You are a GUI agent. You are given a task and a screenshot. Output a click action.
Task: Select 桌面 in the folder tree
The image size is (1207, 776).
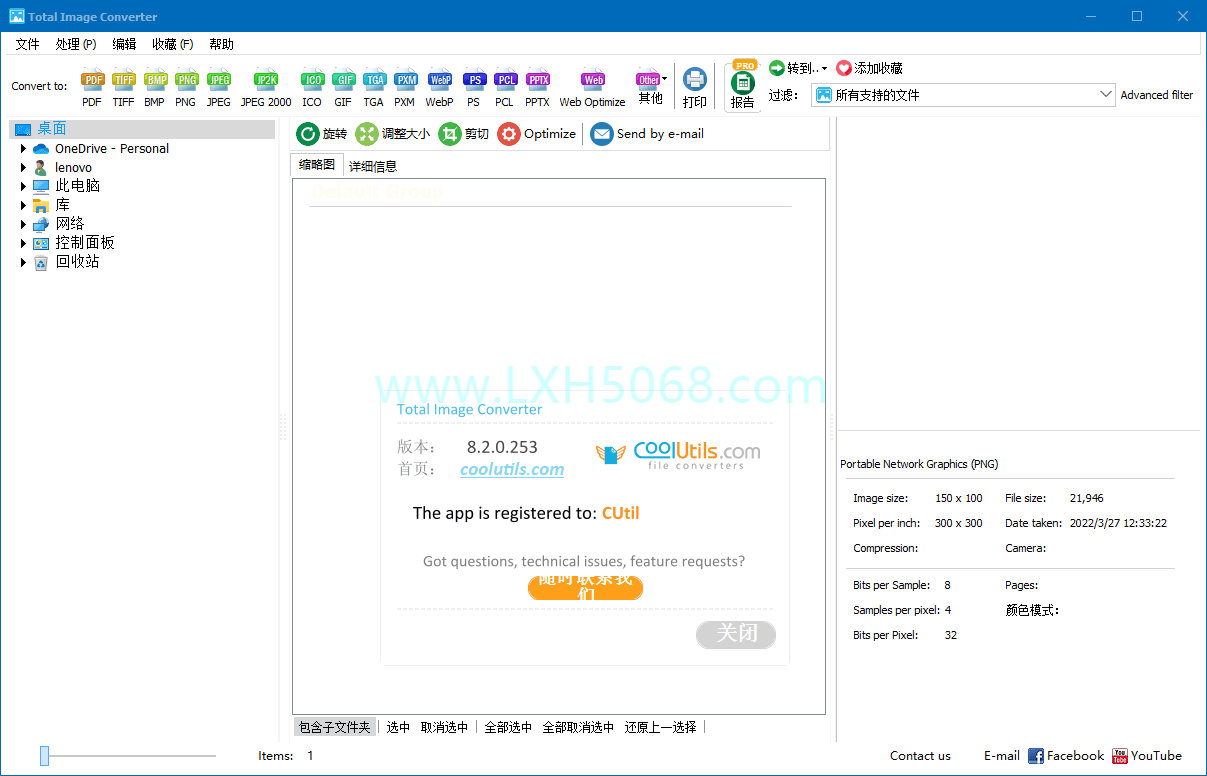click(x=52, y=129)
